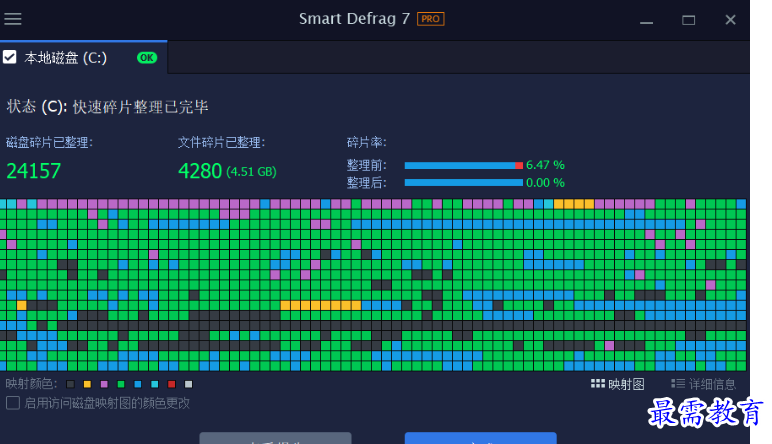Screen dimensions: 772x444
Task: Pick the cyan map color swatch
Action: [155, 384]
